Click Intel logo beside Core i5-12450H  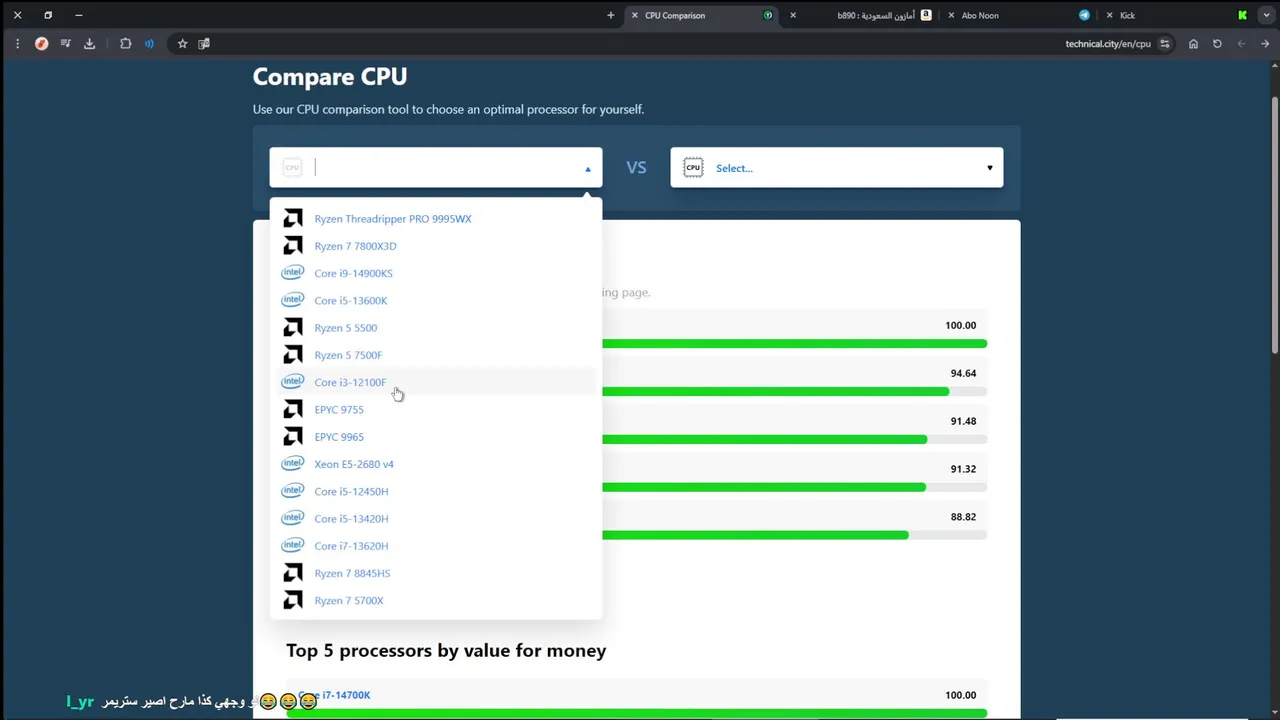coord(293,491)
